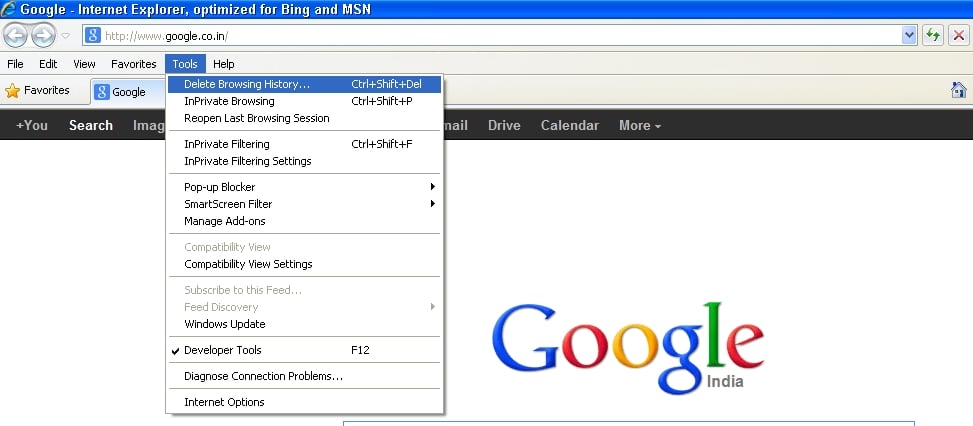The height and width of the screenshot is (426, 973).
Task: Open Manage Add-ons
Action: [x=304, y=221]
